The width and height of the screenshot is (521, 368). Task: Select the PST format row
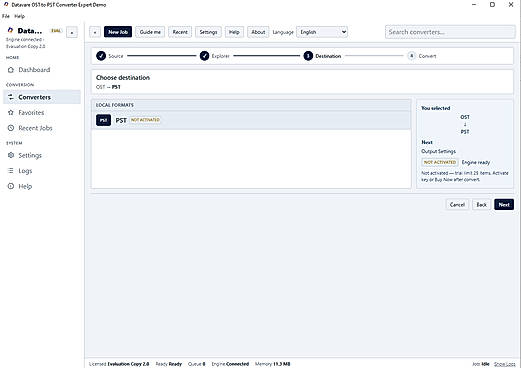tap(251, 120)
